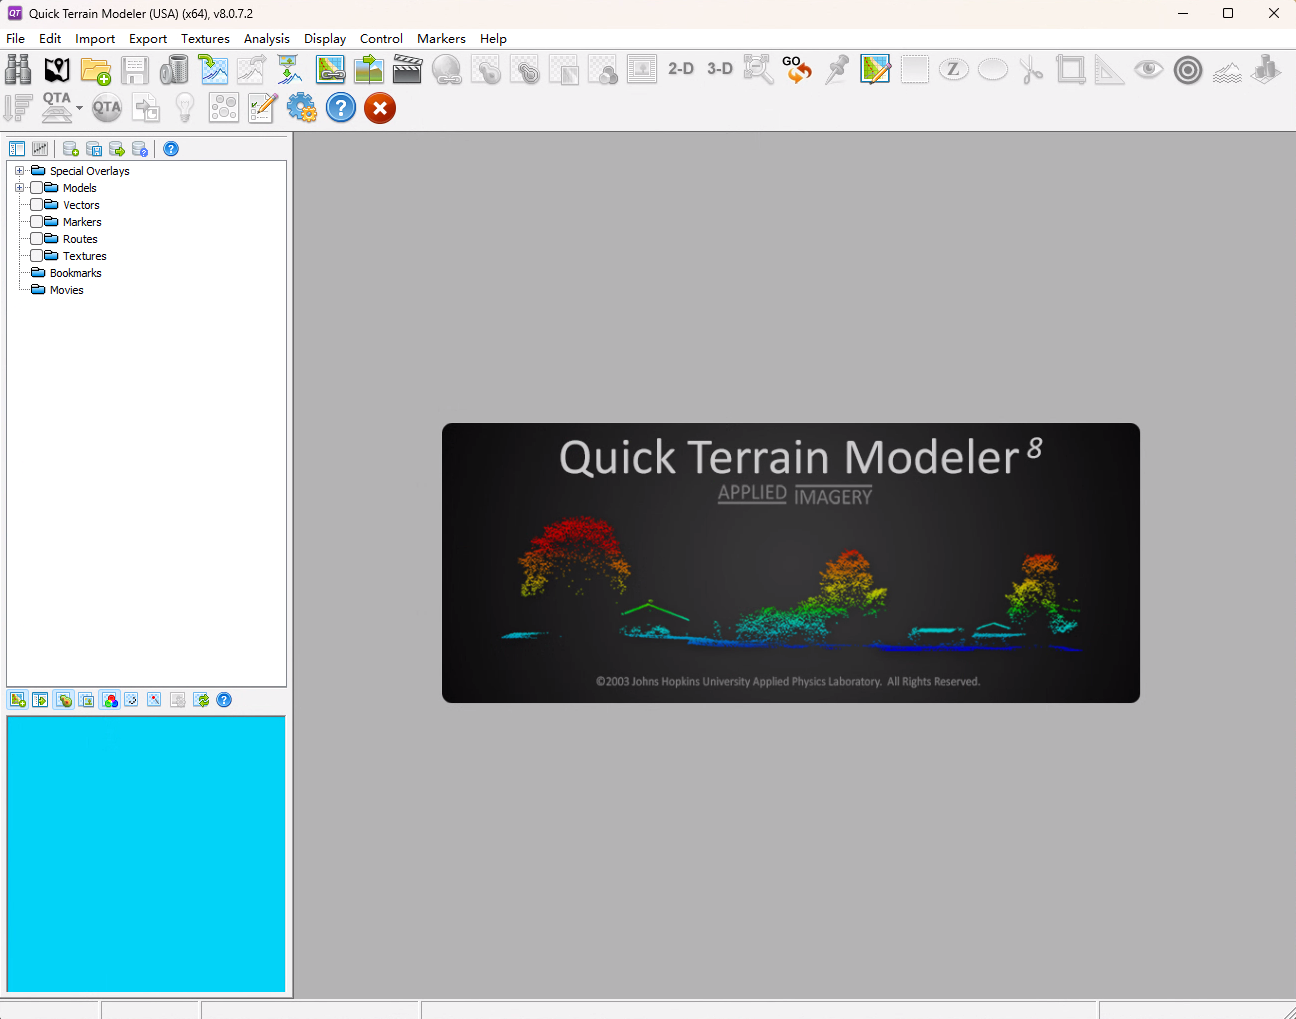Toggle the Vectors checkbox
Screen dimensions: 1296x1019
(36, 205)
